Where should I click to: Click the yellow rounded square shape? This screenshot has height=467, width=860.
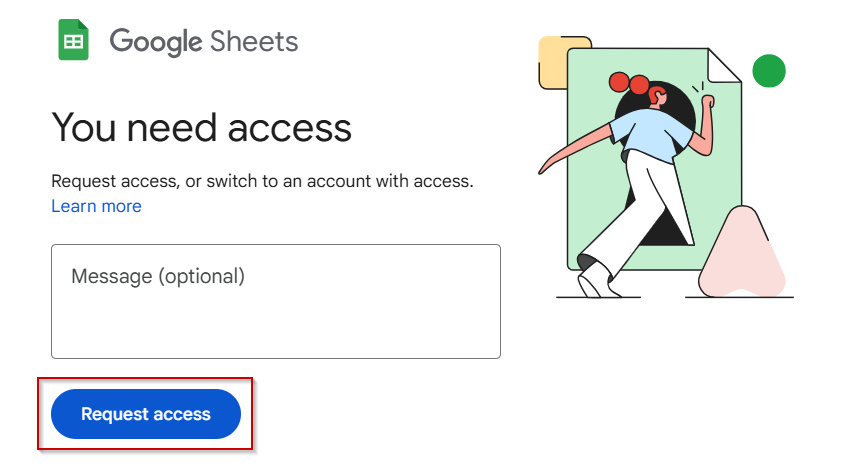[553, 62]
